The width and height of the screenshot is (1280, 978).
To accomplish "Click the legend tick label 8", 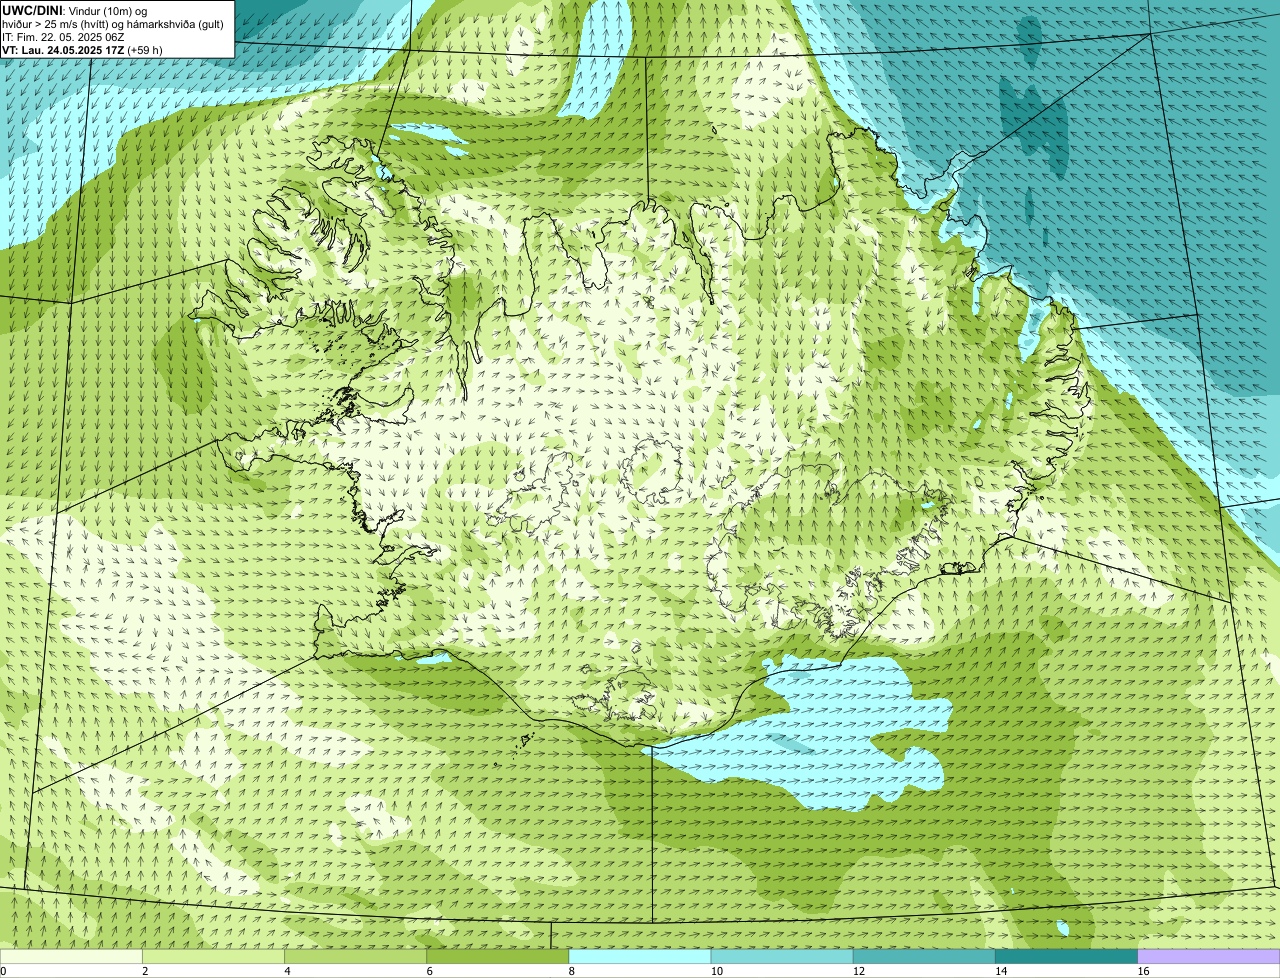I will [x=571, y=971].
